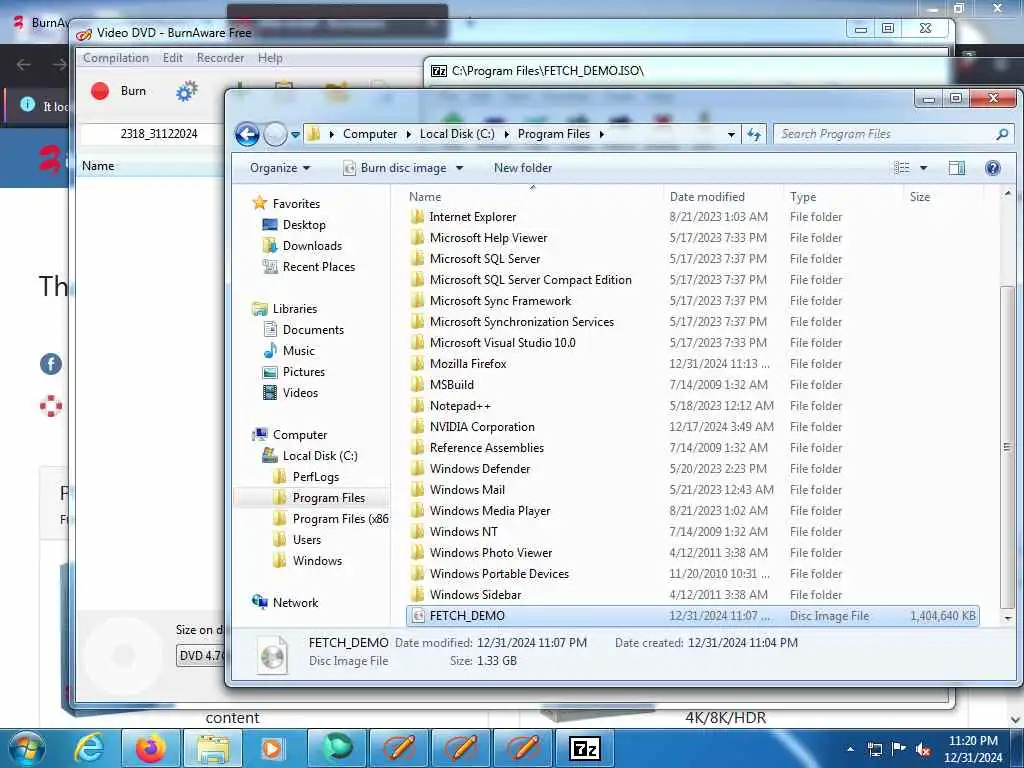Sort by Date modified column header
Image resolution: width=1024 pixels, height=768 pixels.
point(707,197)
